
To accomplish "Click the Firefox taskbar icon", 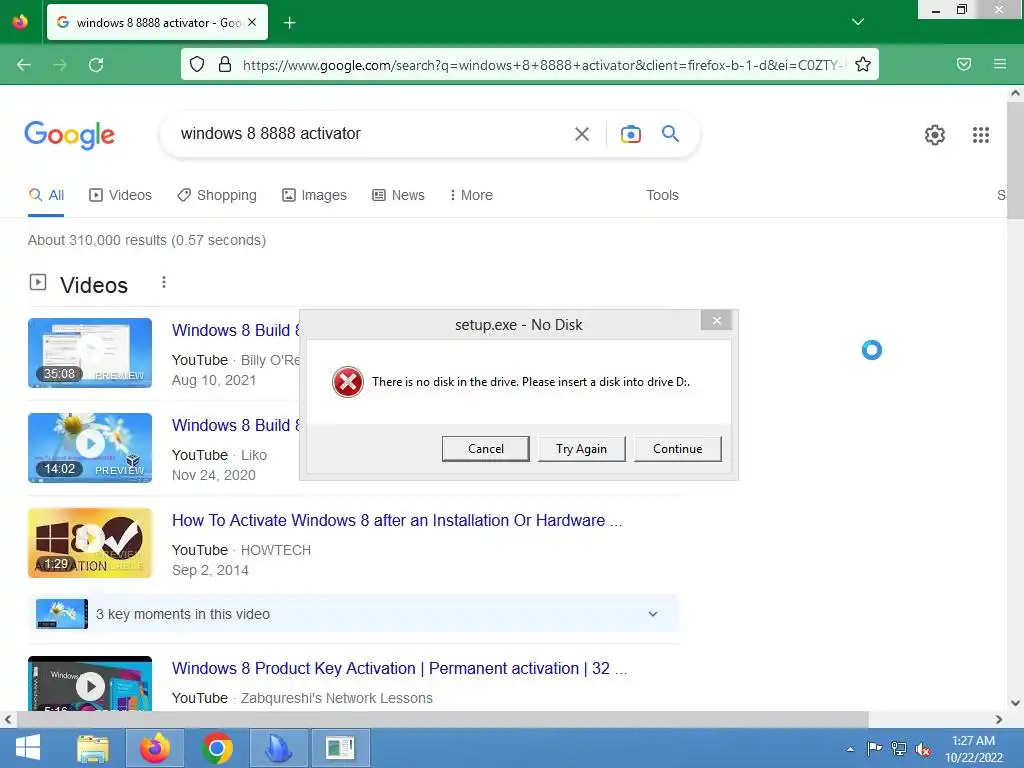I will [x=155, y=748].
